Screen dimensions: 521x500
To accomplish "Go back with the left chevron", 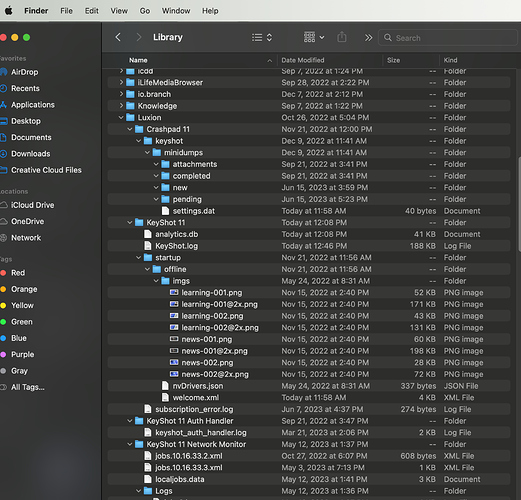I will click(118, 37).
